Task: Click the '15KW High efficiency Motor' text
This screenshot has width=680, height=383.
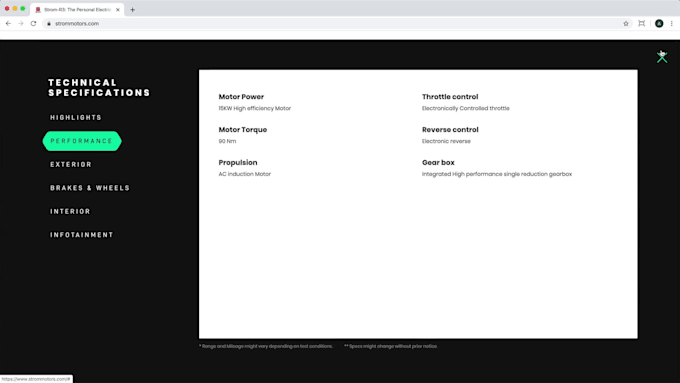Action: tap(255, 108)
